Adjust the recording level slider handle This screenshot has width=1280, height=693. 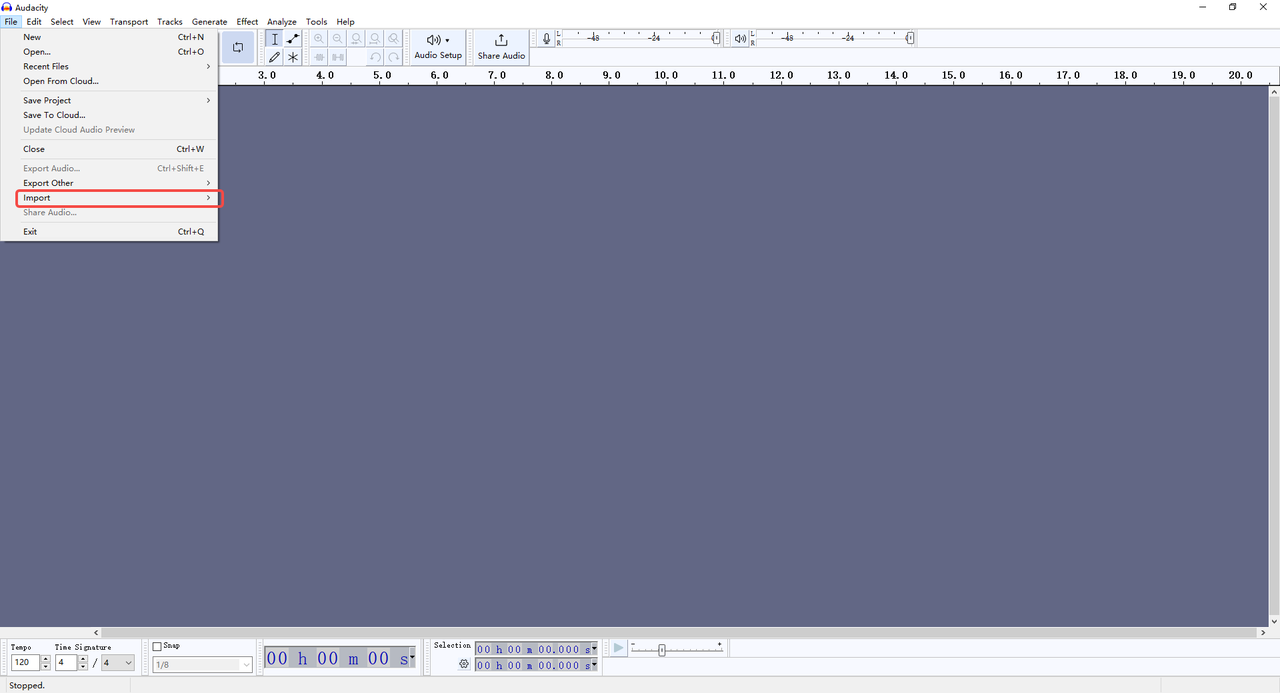716,38
